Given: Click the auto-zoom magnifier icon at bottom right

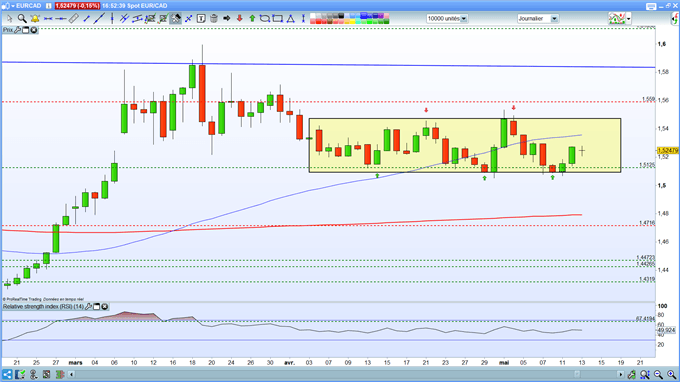Looking at the screenshot, I should point(645,375).
